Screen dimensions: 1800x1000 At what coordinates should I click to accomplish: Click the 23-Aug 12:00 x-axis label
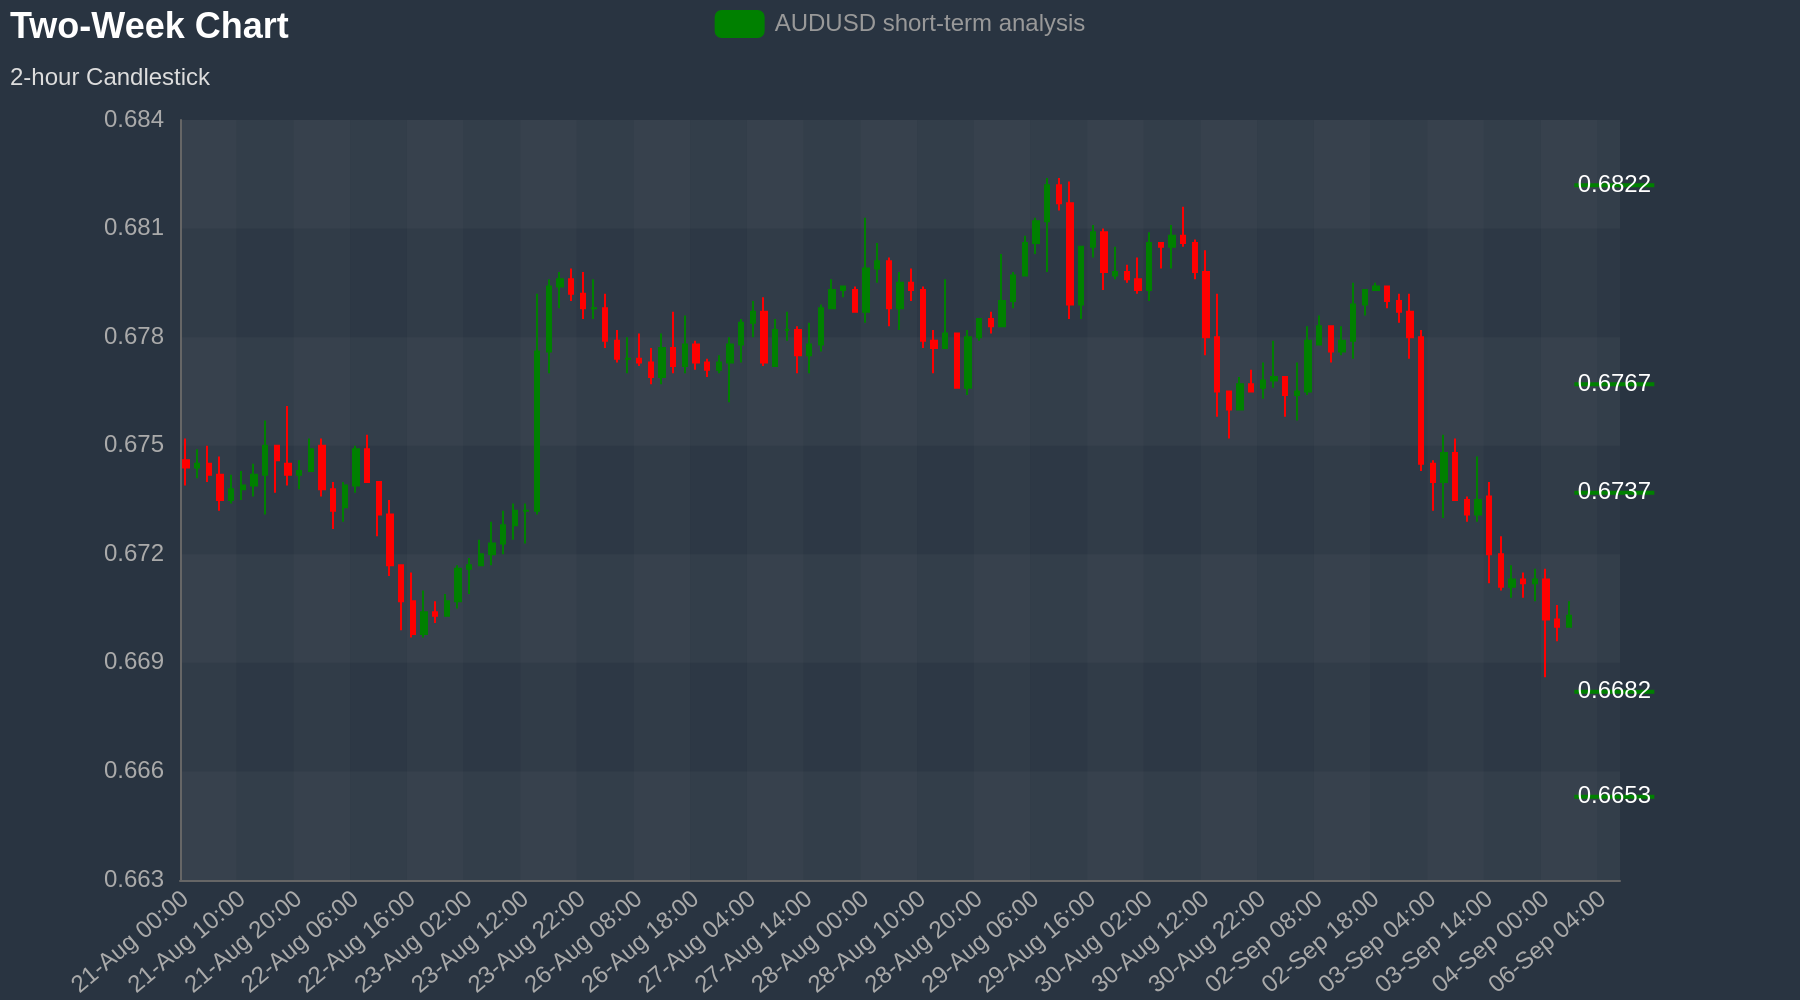[470, 941]
